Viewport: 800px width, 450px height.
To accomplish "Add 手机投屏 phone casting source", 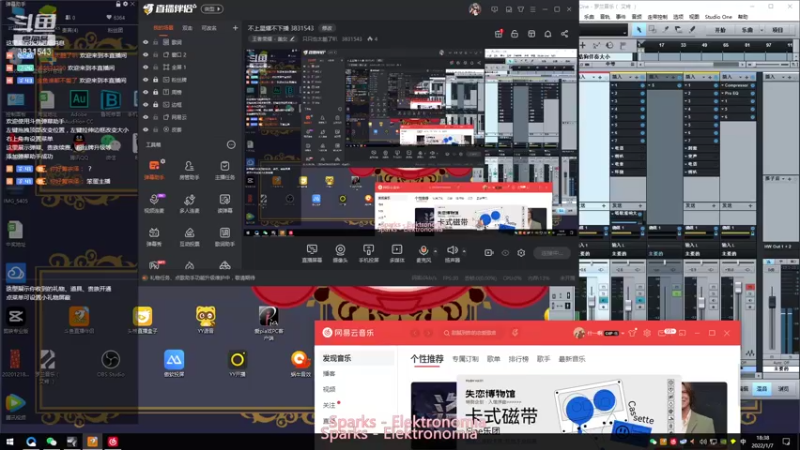I will point(368,253).
